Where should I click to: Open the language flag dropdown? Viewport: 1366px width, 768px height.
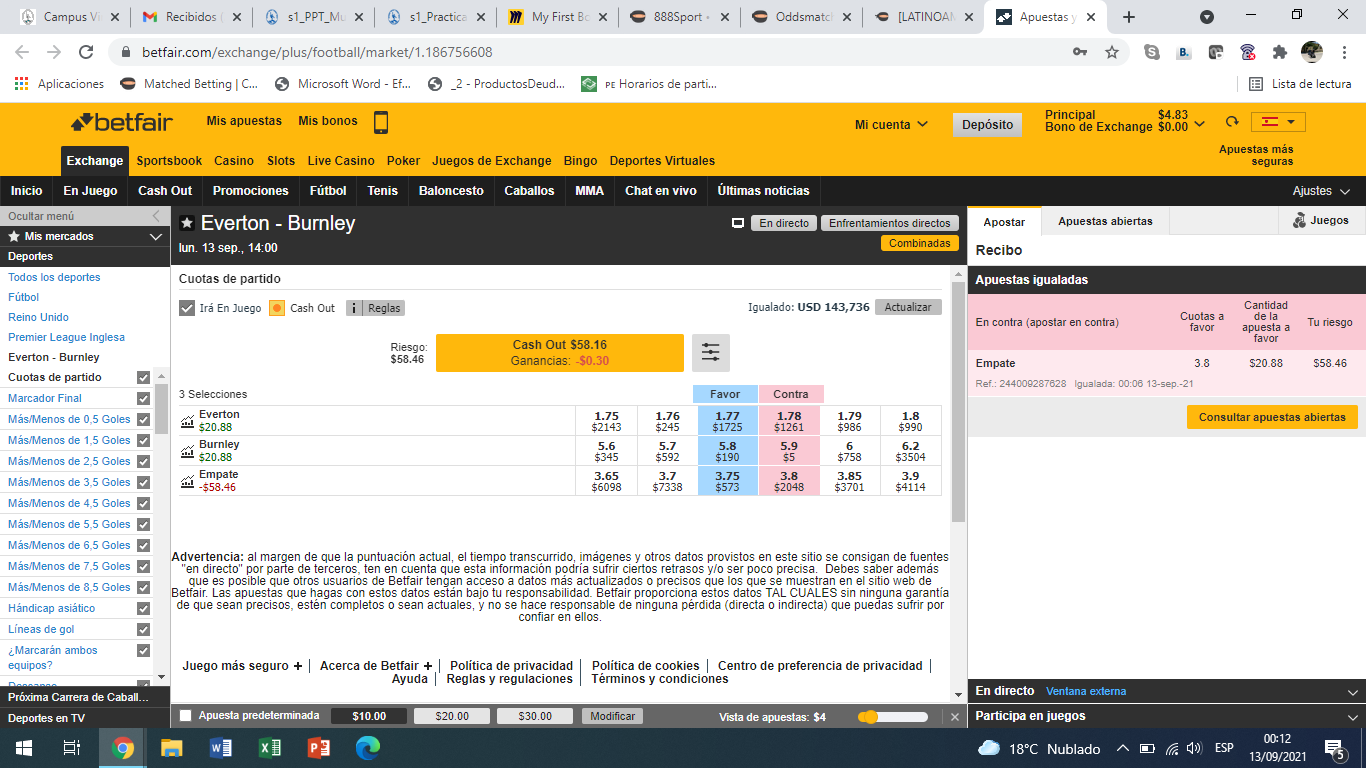point(1278,122)
